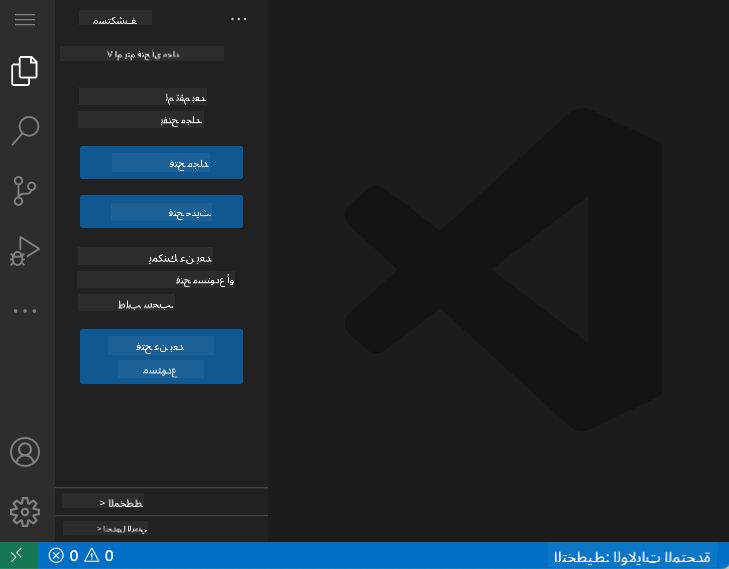Open the hamburger application menu
This screenshot has width=729, height=569.
[x=26, y=20]
